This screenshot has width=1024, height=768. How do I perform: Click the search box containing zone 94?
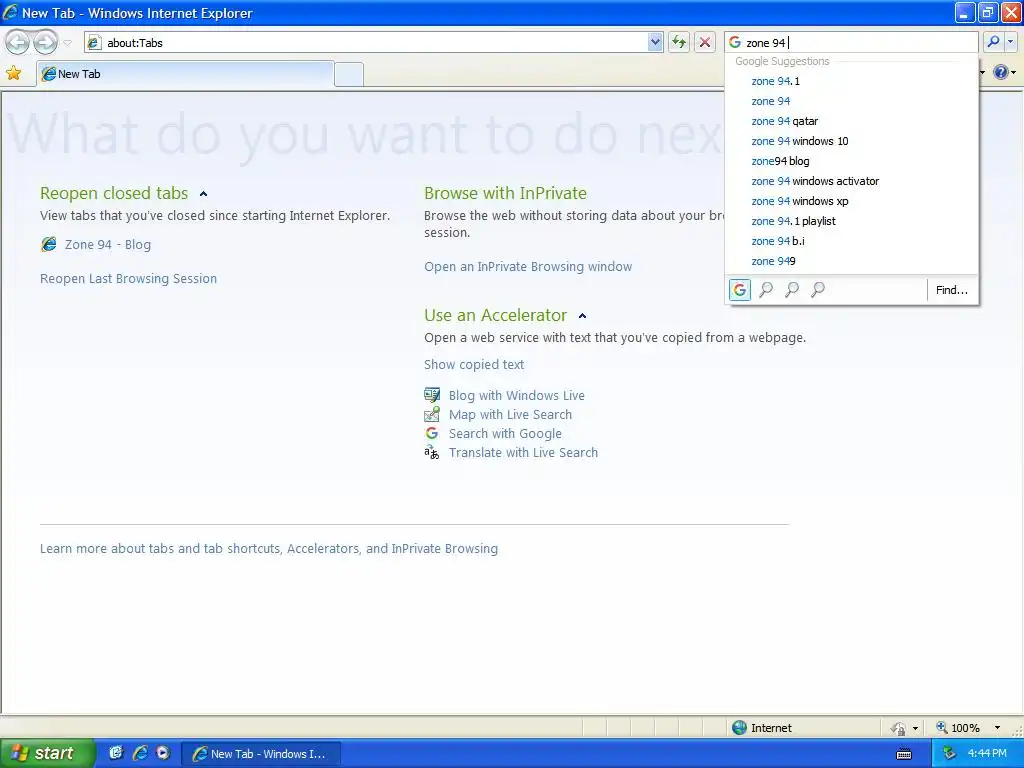click(851, 42)
